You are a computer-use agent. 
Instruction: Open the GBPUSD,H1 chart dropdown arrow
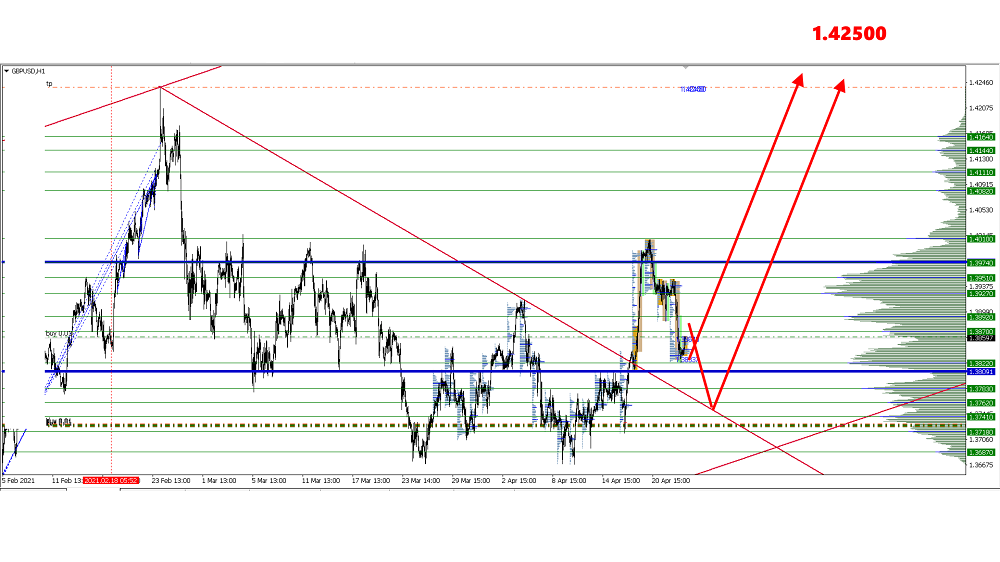8,71
